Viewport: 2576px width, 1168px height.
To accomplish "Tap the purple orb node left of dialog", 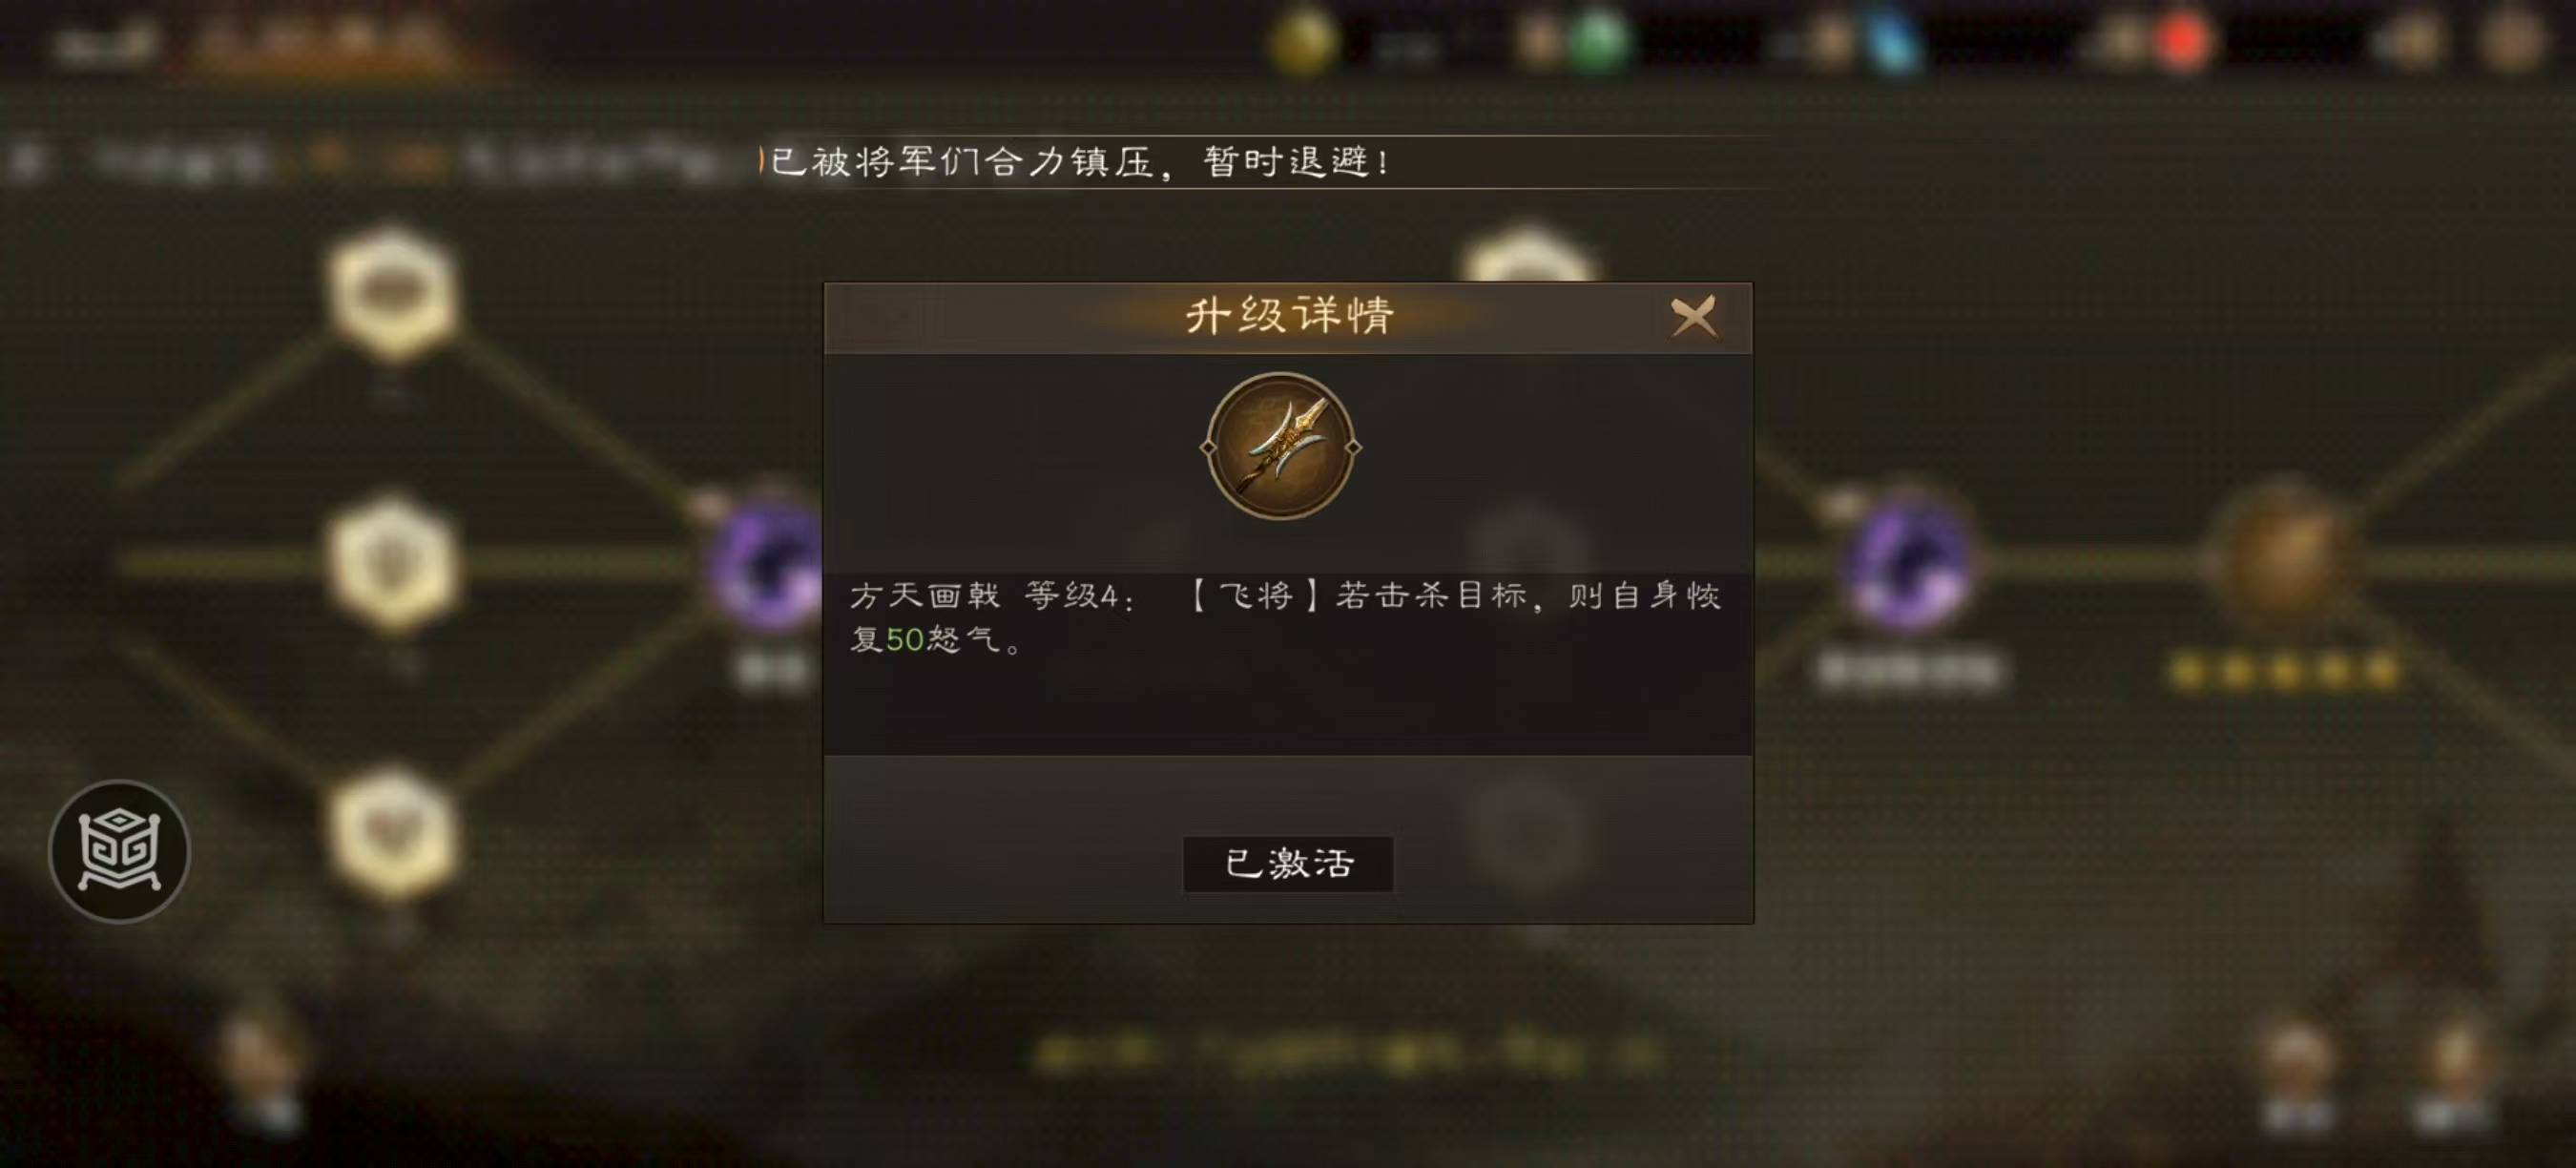I will click(x=768, y=563).
